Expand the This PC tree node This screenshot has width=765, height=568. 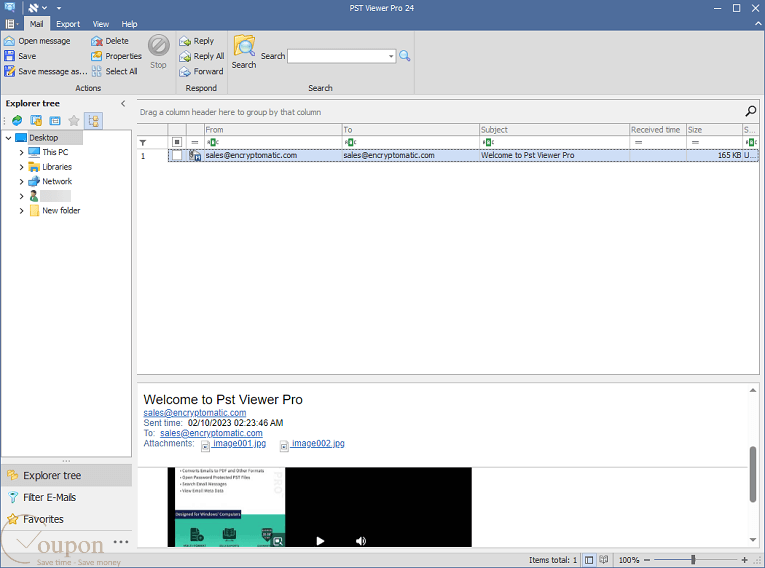21,152
